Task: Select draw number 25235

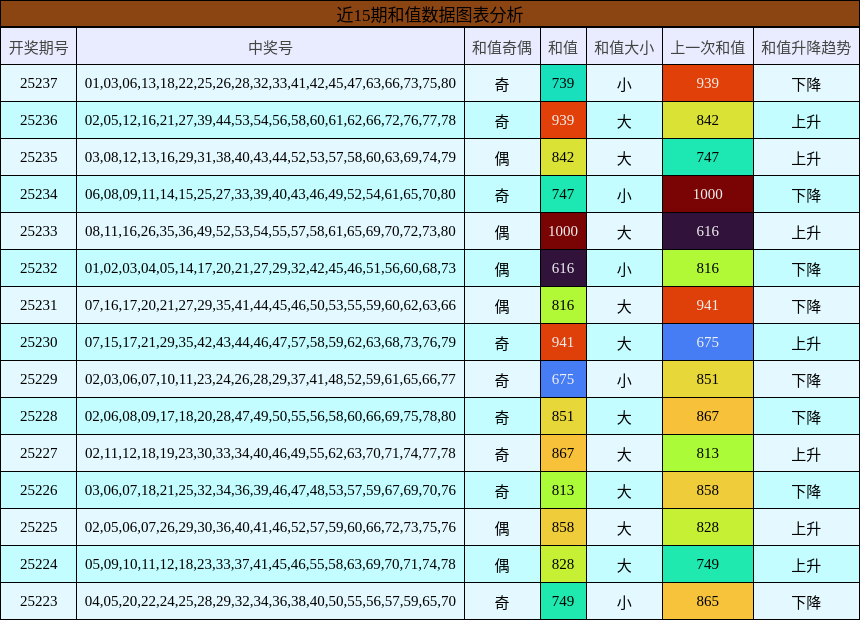Action: pos(38,157)
